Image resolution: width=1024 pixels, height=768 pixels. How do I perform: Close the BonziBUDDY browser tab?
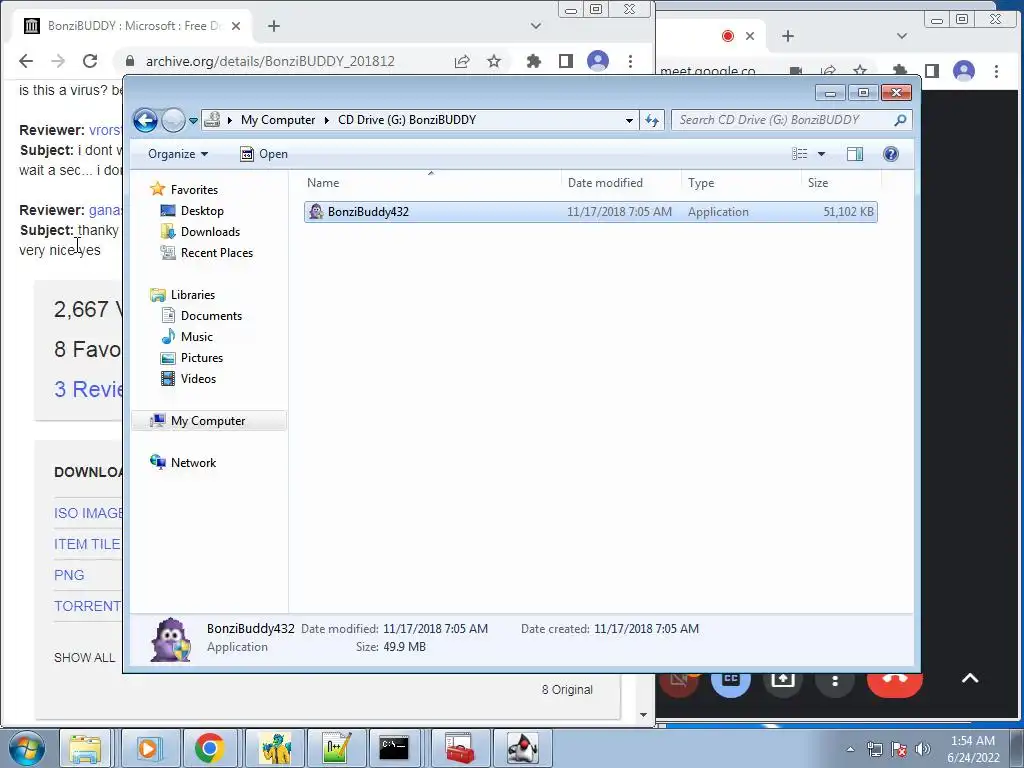[236, 26]
